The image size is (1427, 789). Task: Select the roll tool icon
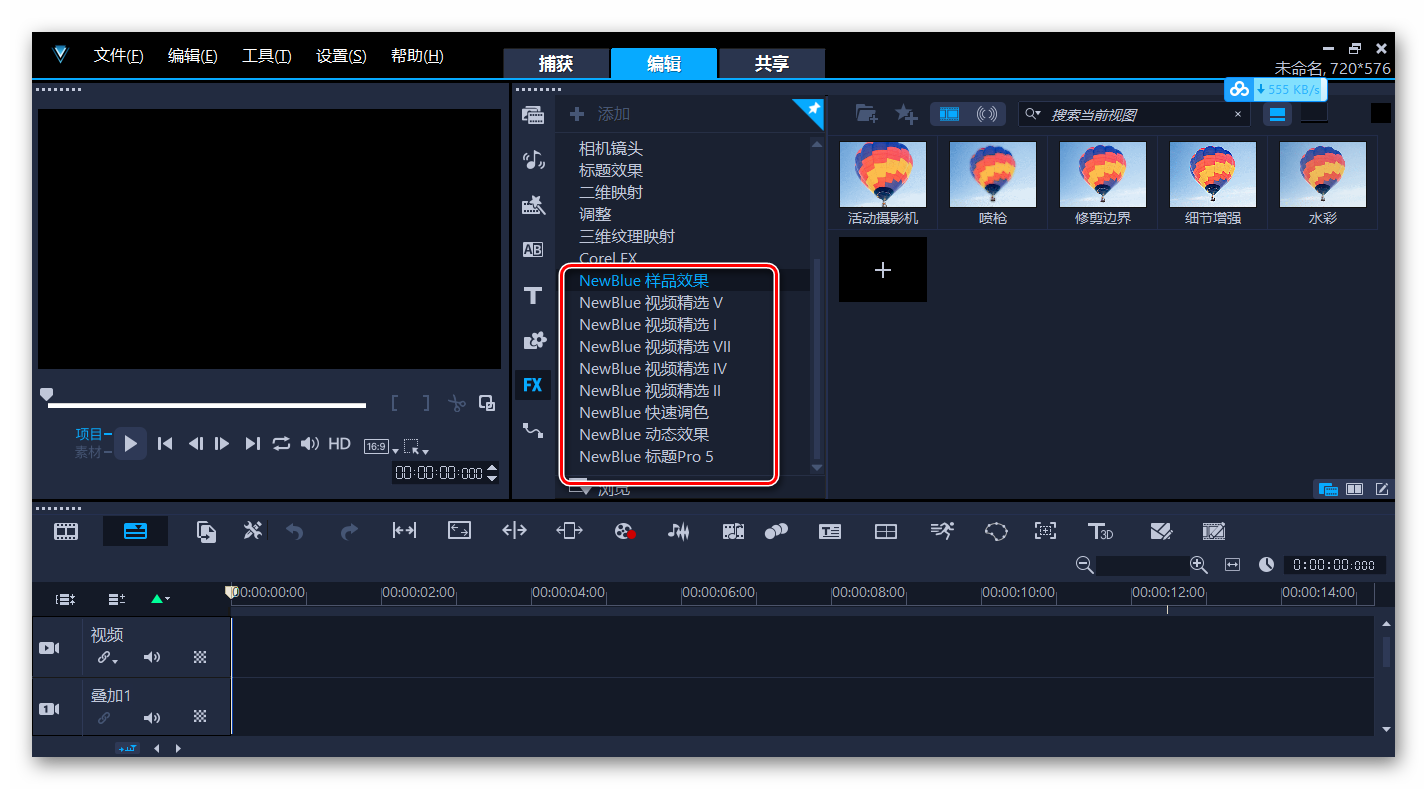tap(514, 531)
